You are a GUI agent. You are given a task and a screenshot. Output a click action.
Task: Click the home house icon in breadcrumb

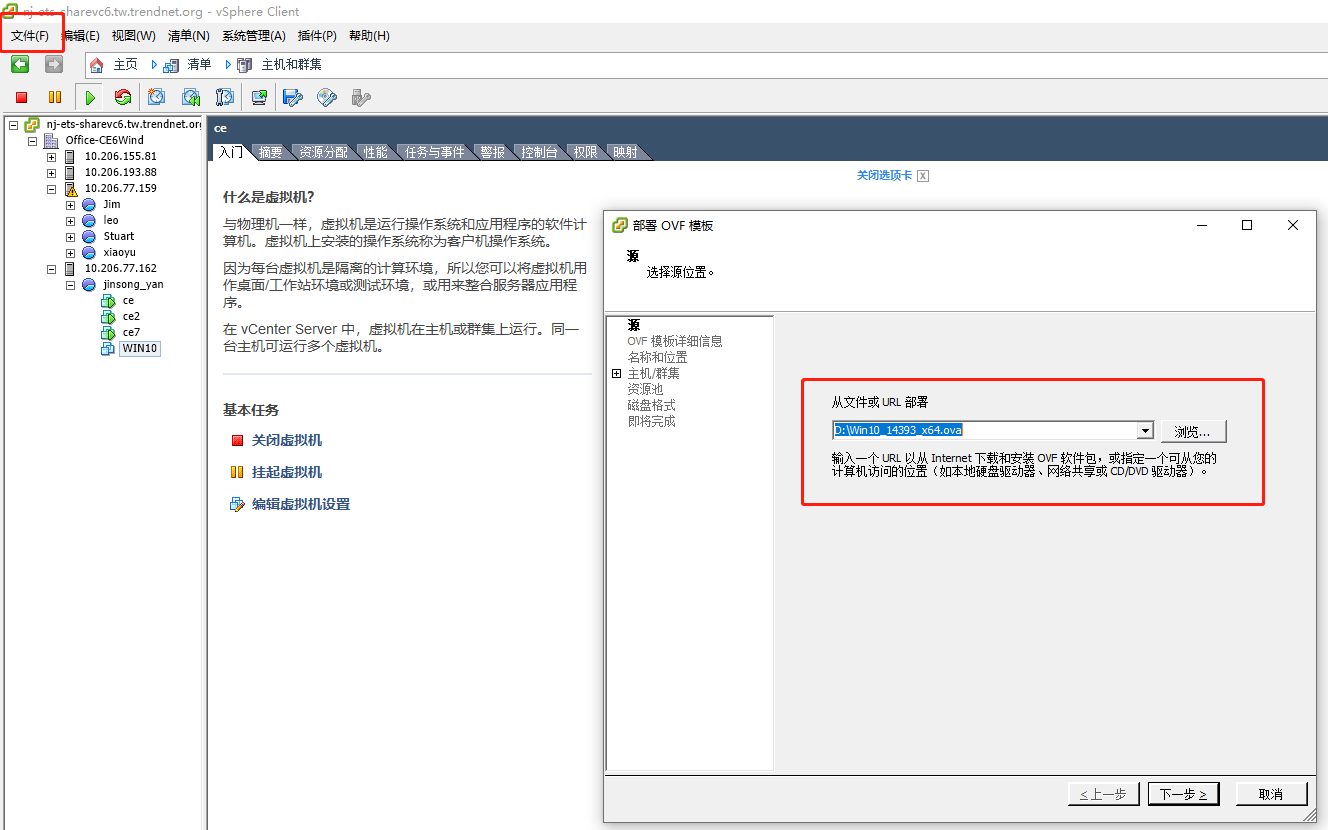point(96,65)
